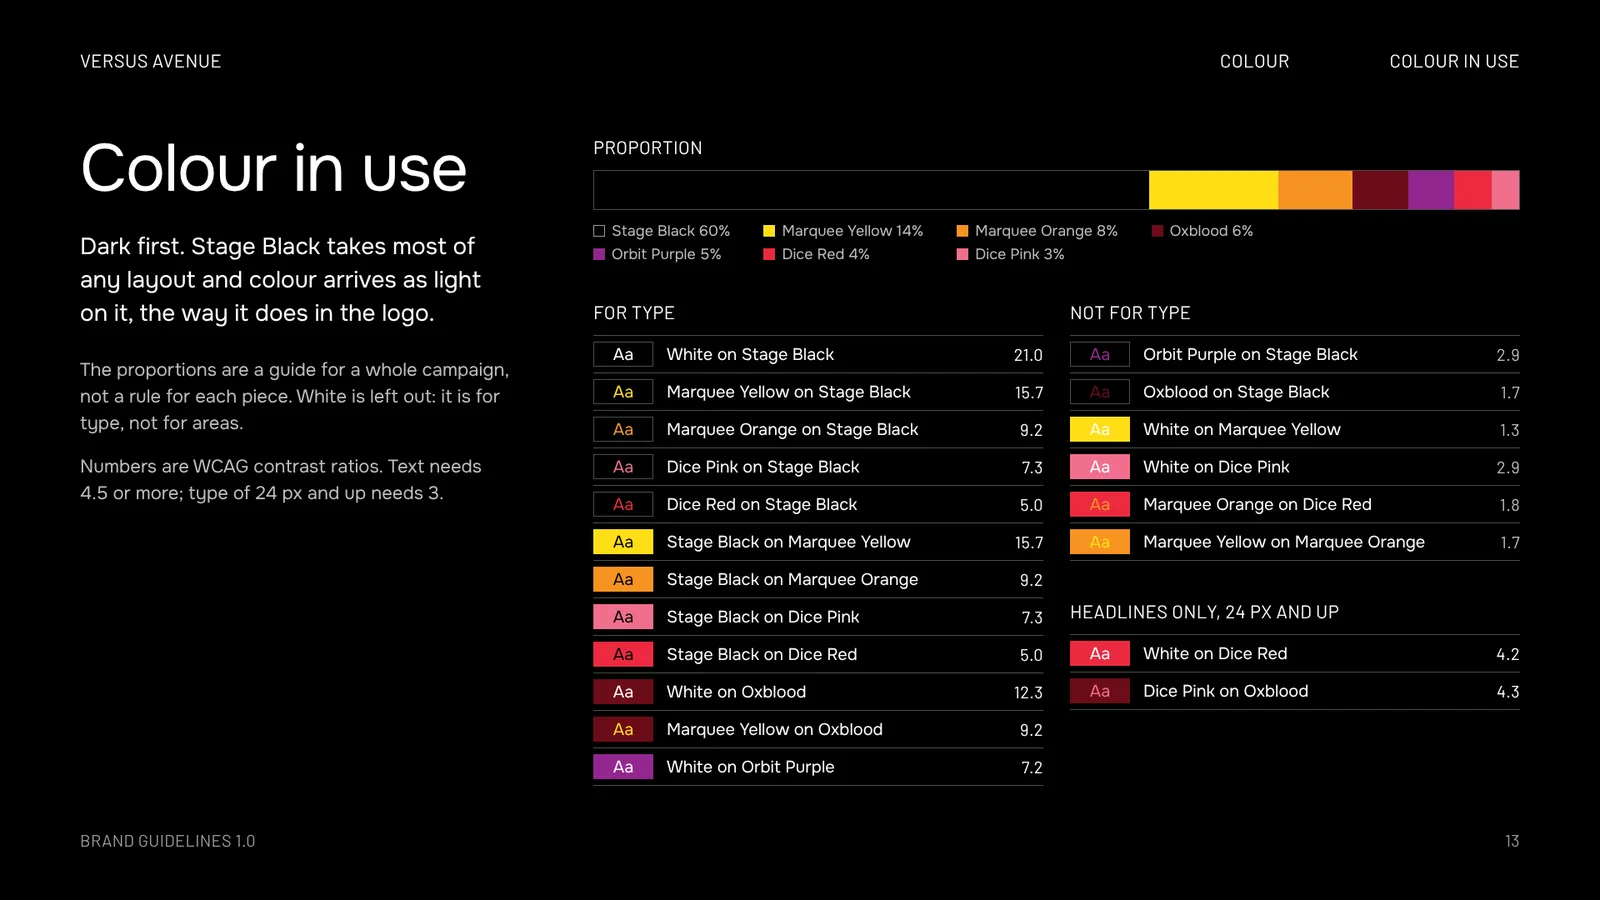Select the Dice Red segment in proportion bar

1472,190
